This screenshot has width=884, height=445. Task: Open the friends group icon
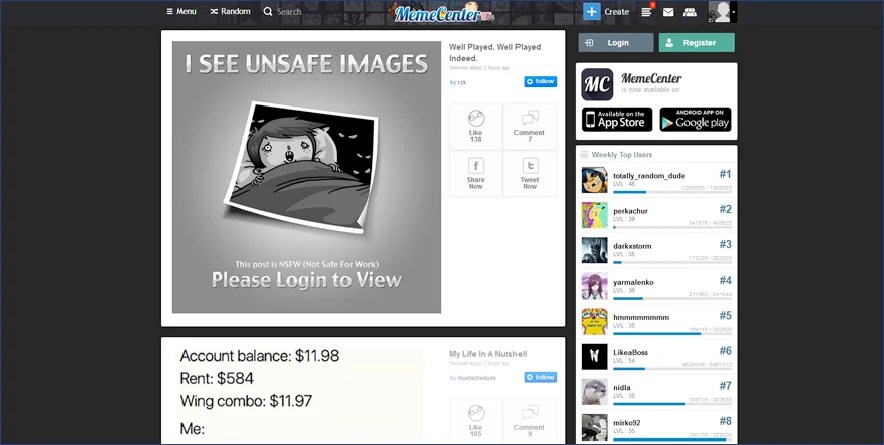tap(689, 11)
